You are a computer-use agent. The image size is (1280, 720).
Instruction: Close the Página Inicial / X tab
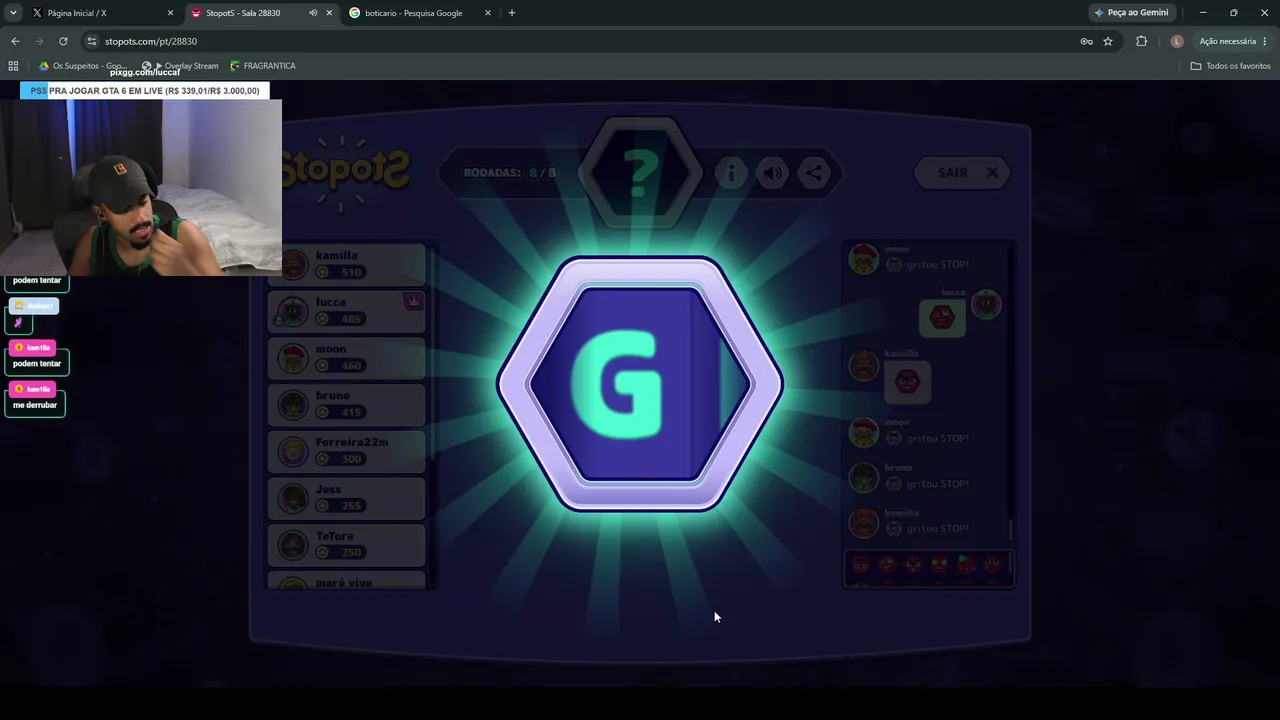(170, 13)
